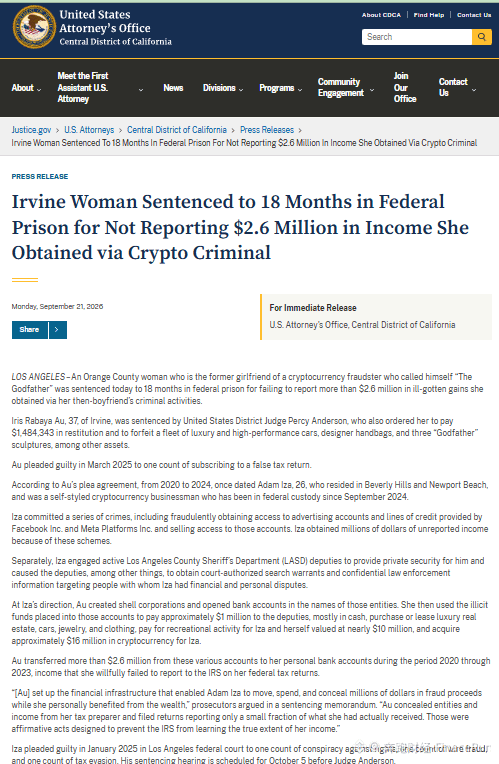Image resolution: width=499 pixels, height=764 pixels.
Task: Click the yellow search magnifier button
Action: [481, 37]
